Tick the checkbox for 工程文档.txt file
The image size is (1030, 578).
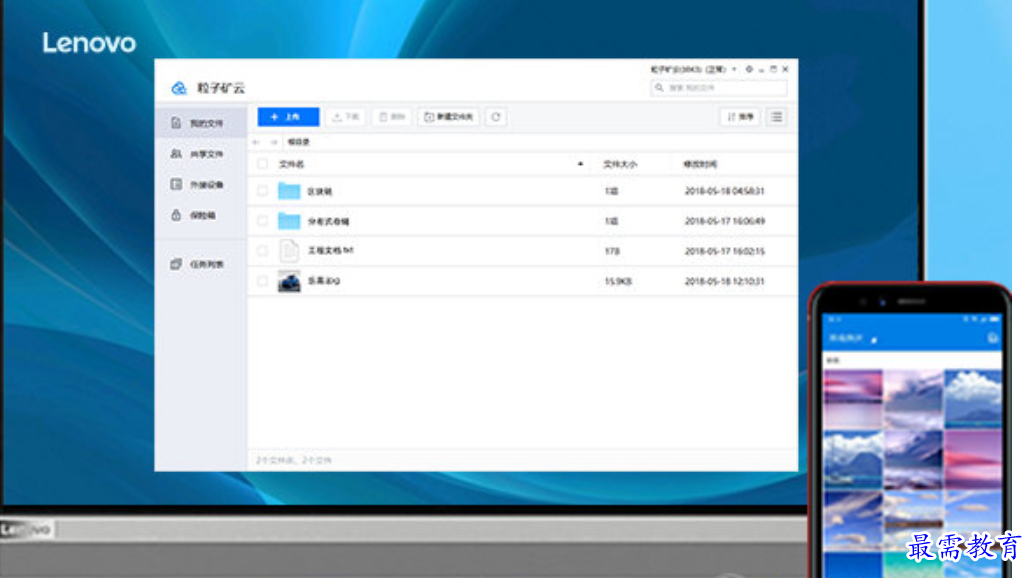coord(263,251)
